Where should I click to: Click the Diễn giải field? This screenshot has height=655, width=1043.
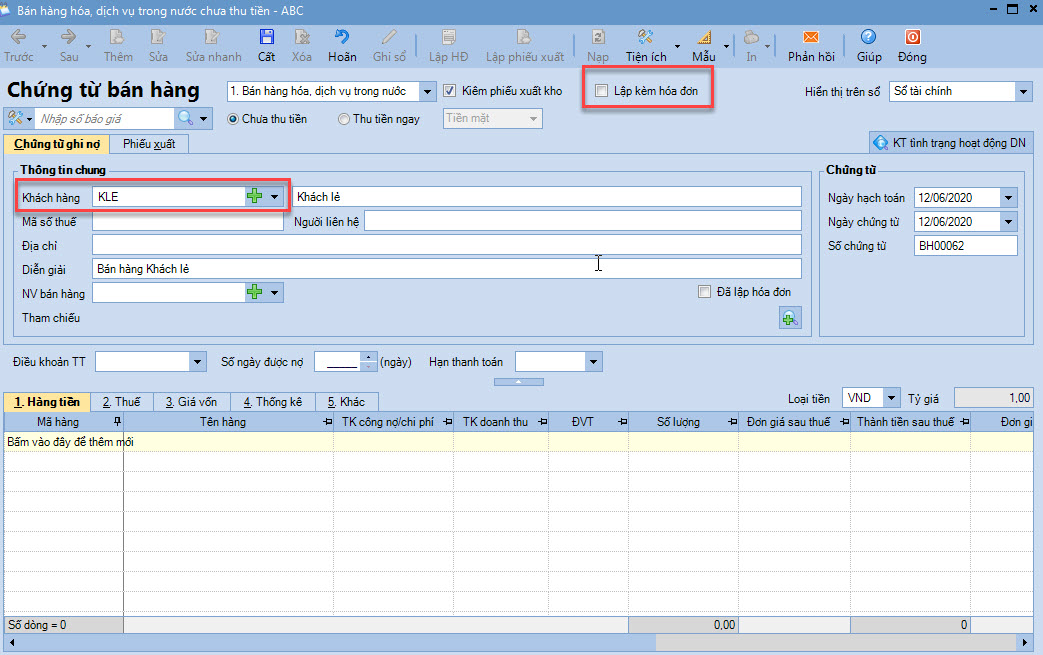[x=447, y=269]
